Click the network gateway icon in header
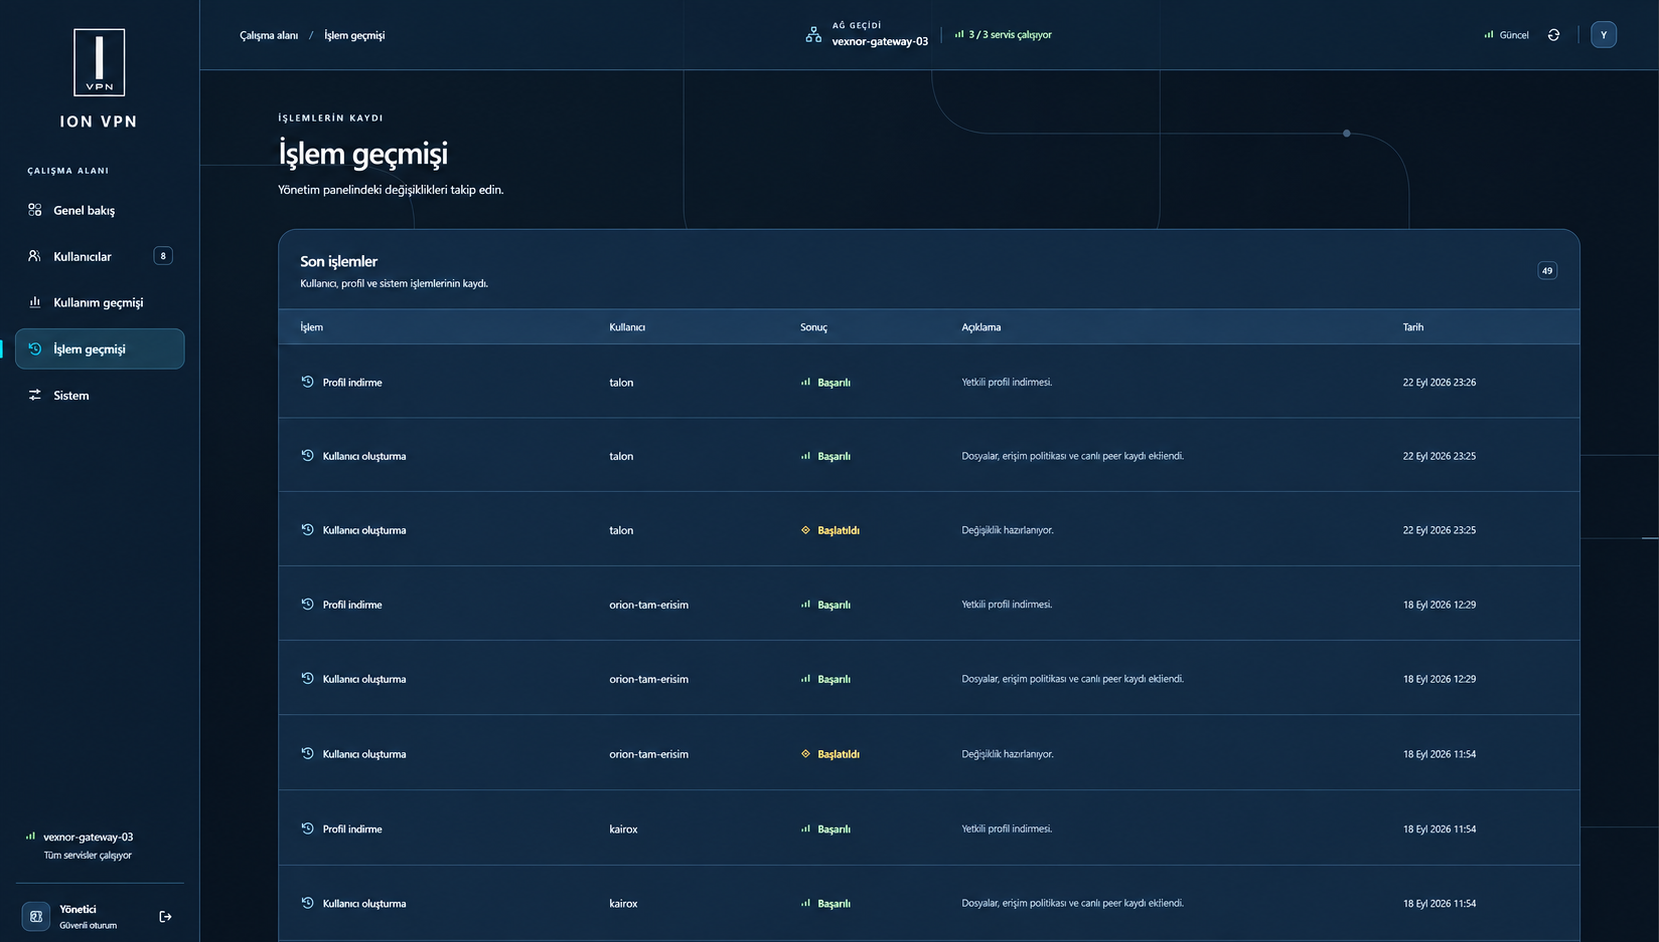The width and height of the screenshot is (1659, 942). 814,35
